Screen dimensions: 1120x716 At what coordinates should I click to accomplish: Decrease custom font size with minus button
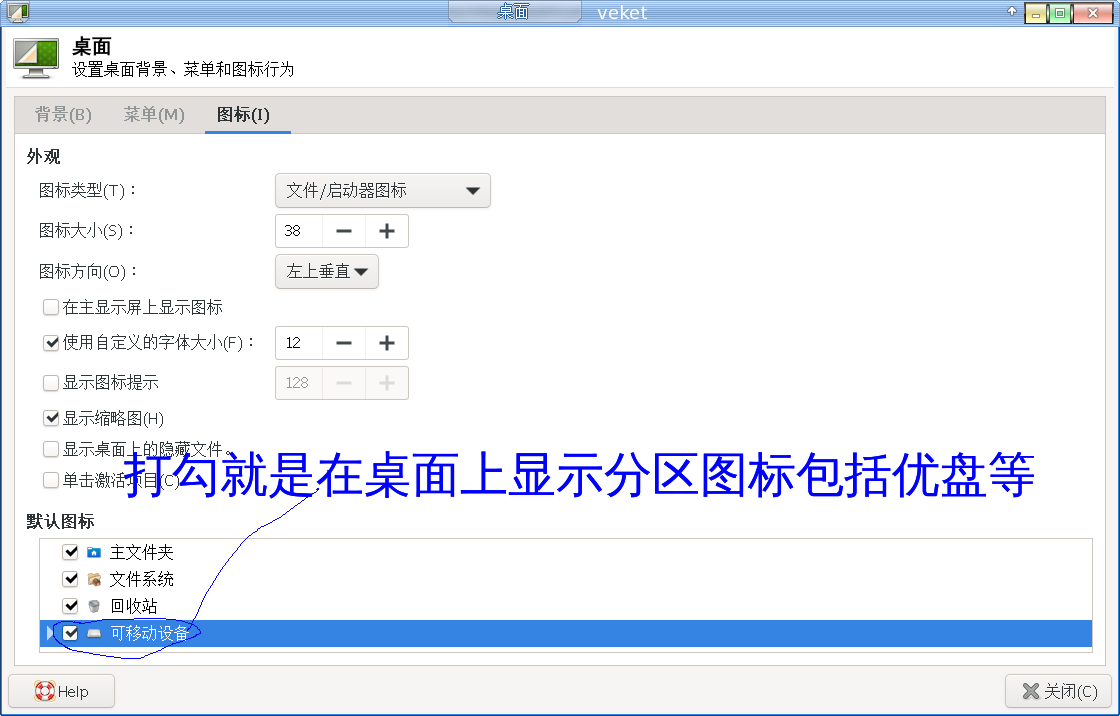coord(344,343)
